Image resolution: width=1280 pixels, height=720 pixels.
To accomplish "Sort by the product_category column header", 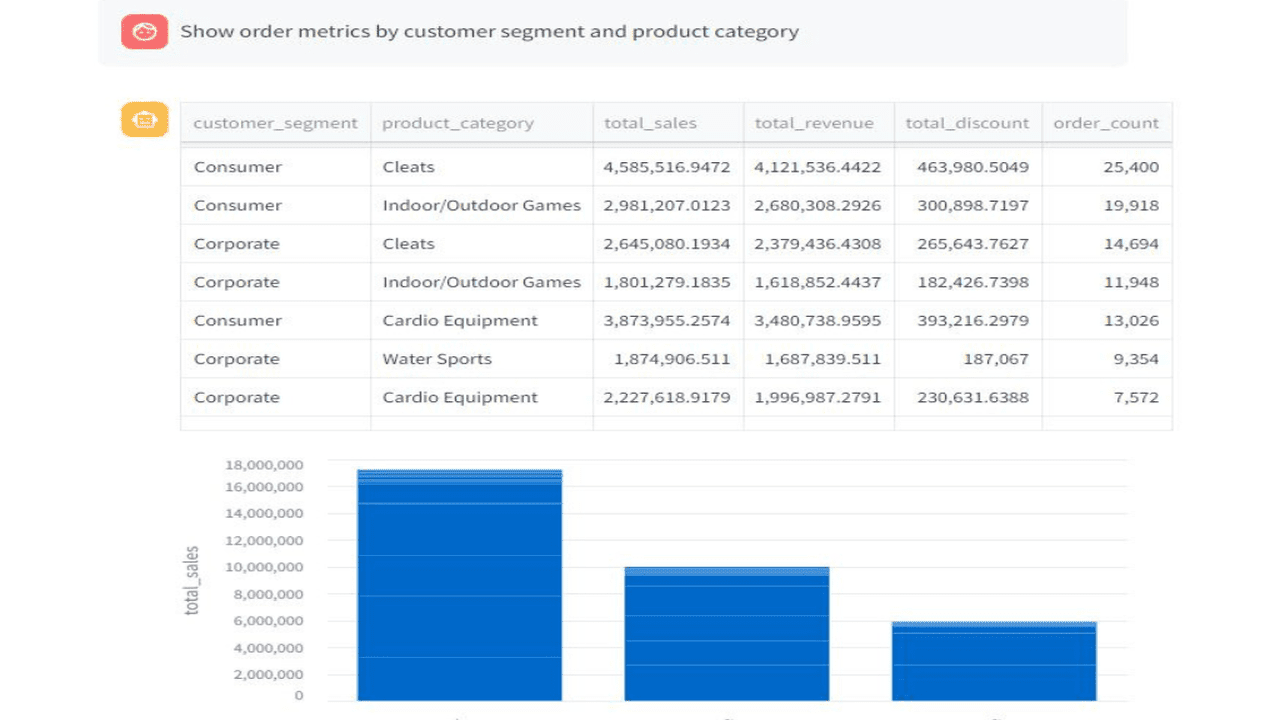I will pyautogui.click(x=458, y=124).
